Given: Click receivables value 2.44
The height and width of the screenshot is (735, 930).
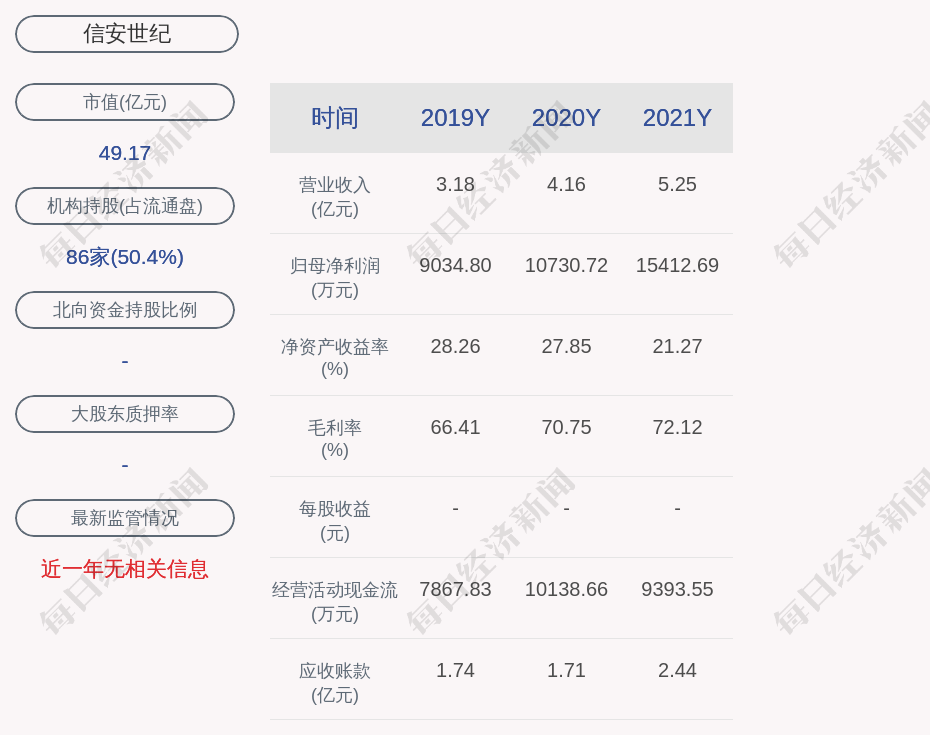Looking at the screenshot, I should [677, 670].
